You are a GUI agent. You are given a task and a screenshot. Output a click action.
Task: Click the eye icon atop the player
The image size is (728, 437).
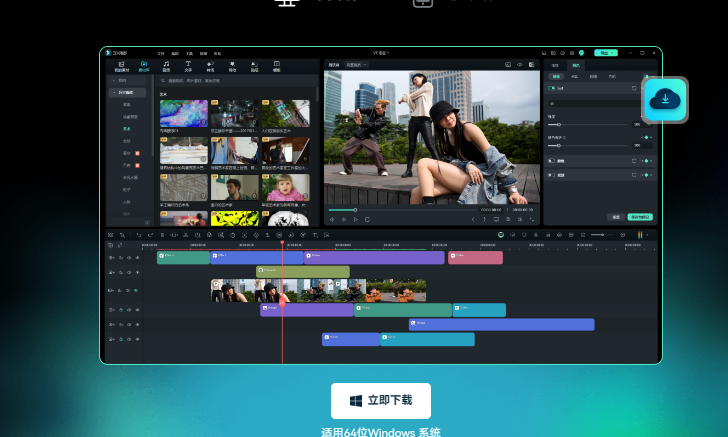tap(520, 65)
